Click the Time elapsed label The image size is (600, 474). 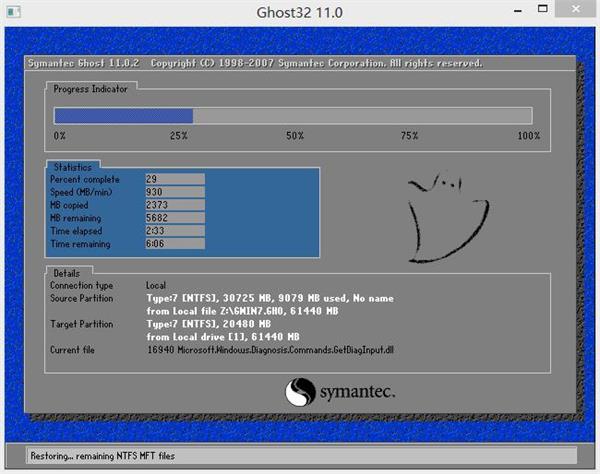pyautogui.click(x=76, y=231)
